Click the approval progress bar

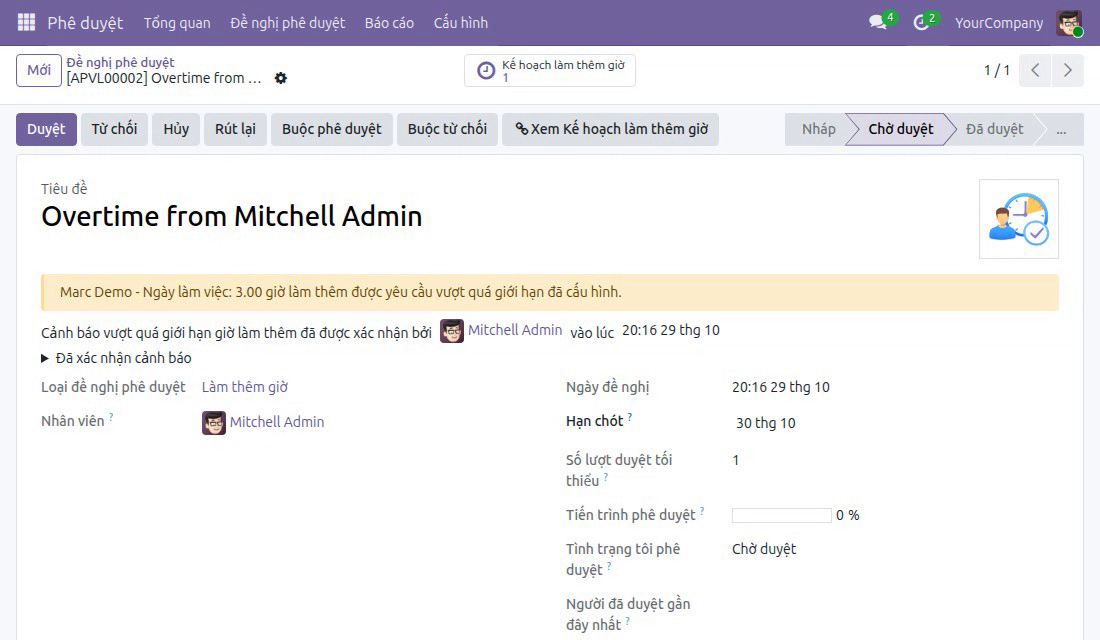tap(782, 515)
